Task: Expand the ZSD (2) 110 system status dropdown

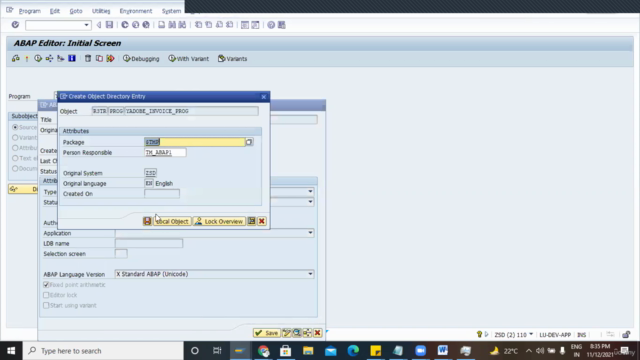Action: (x=531, y=334)
